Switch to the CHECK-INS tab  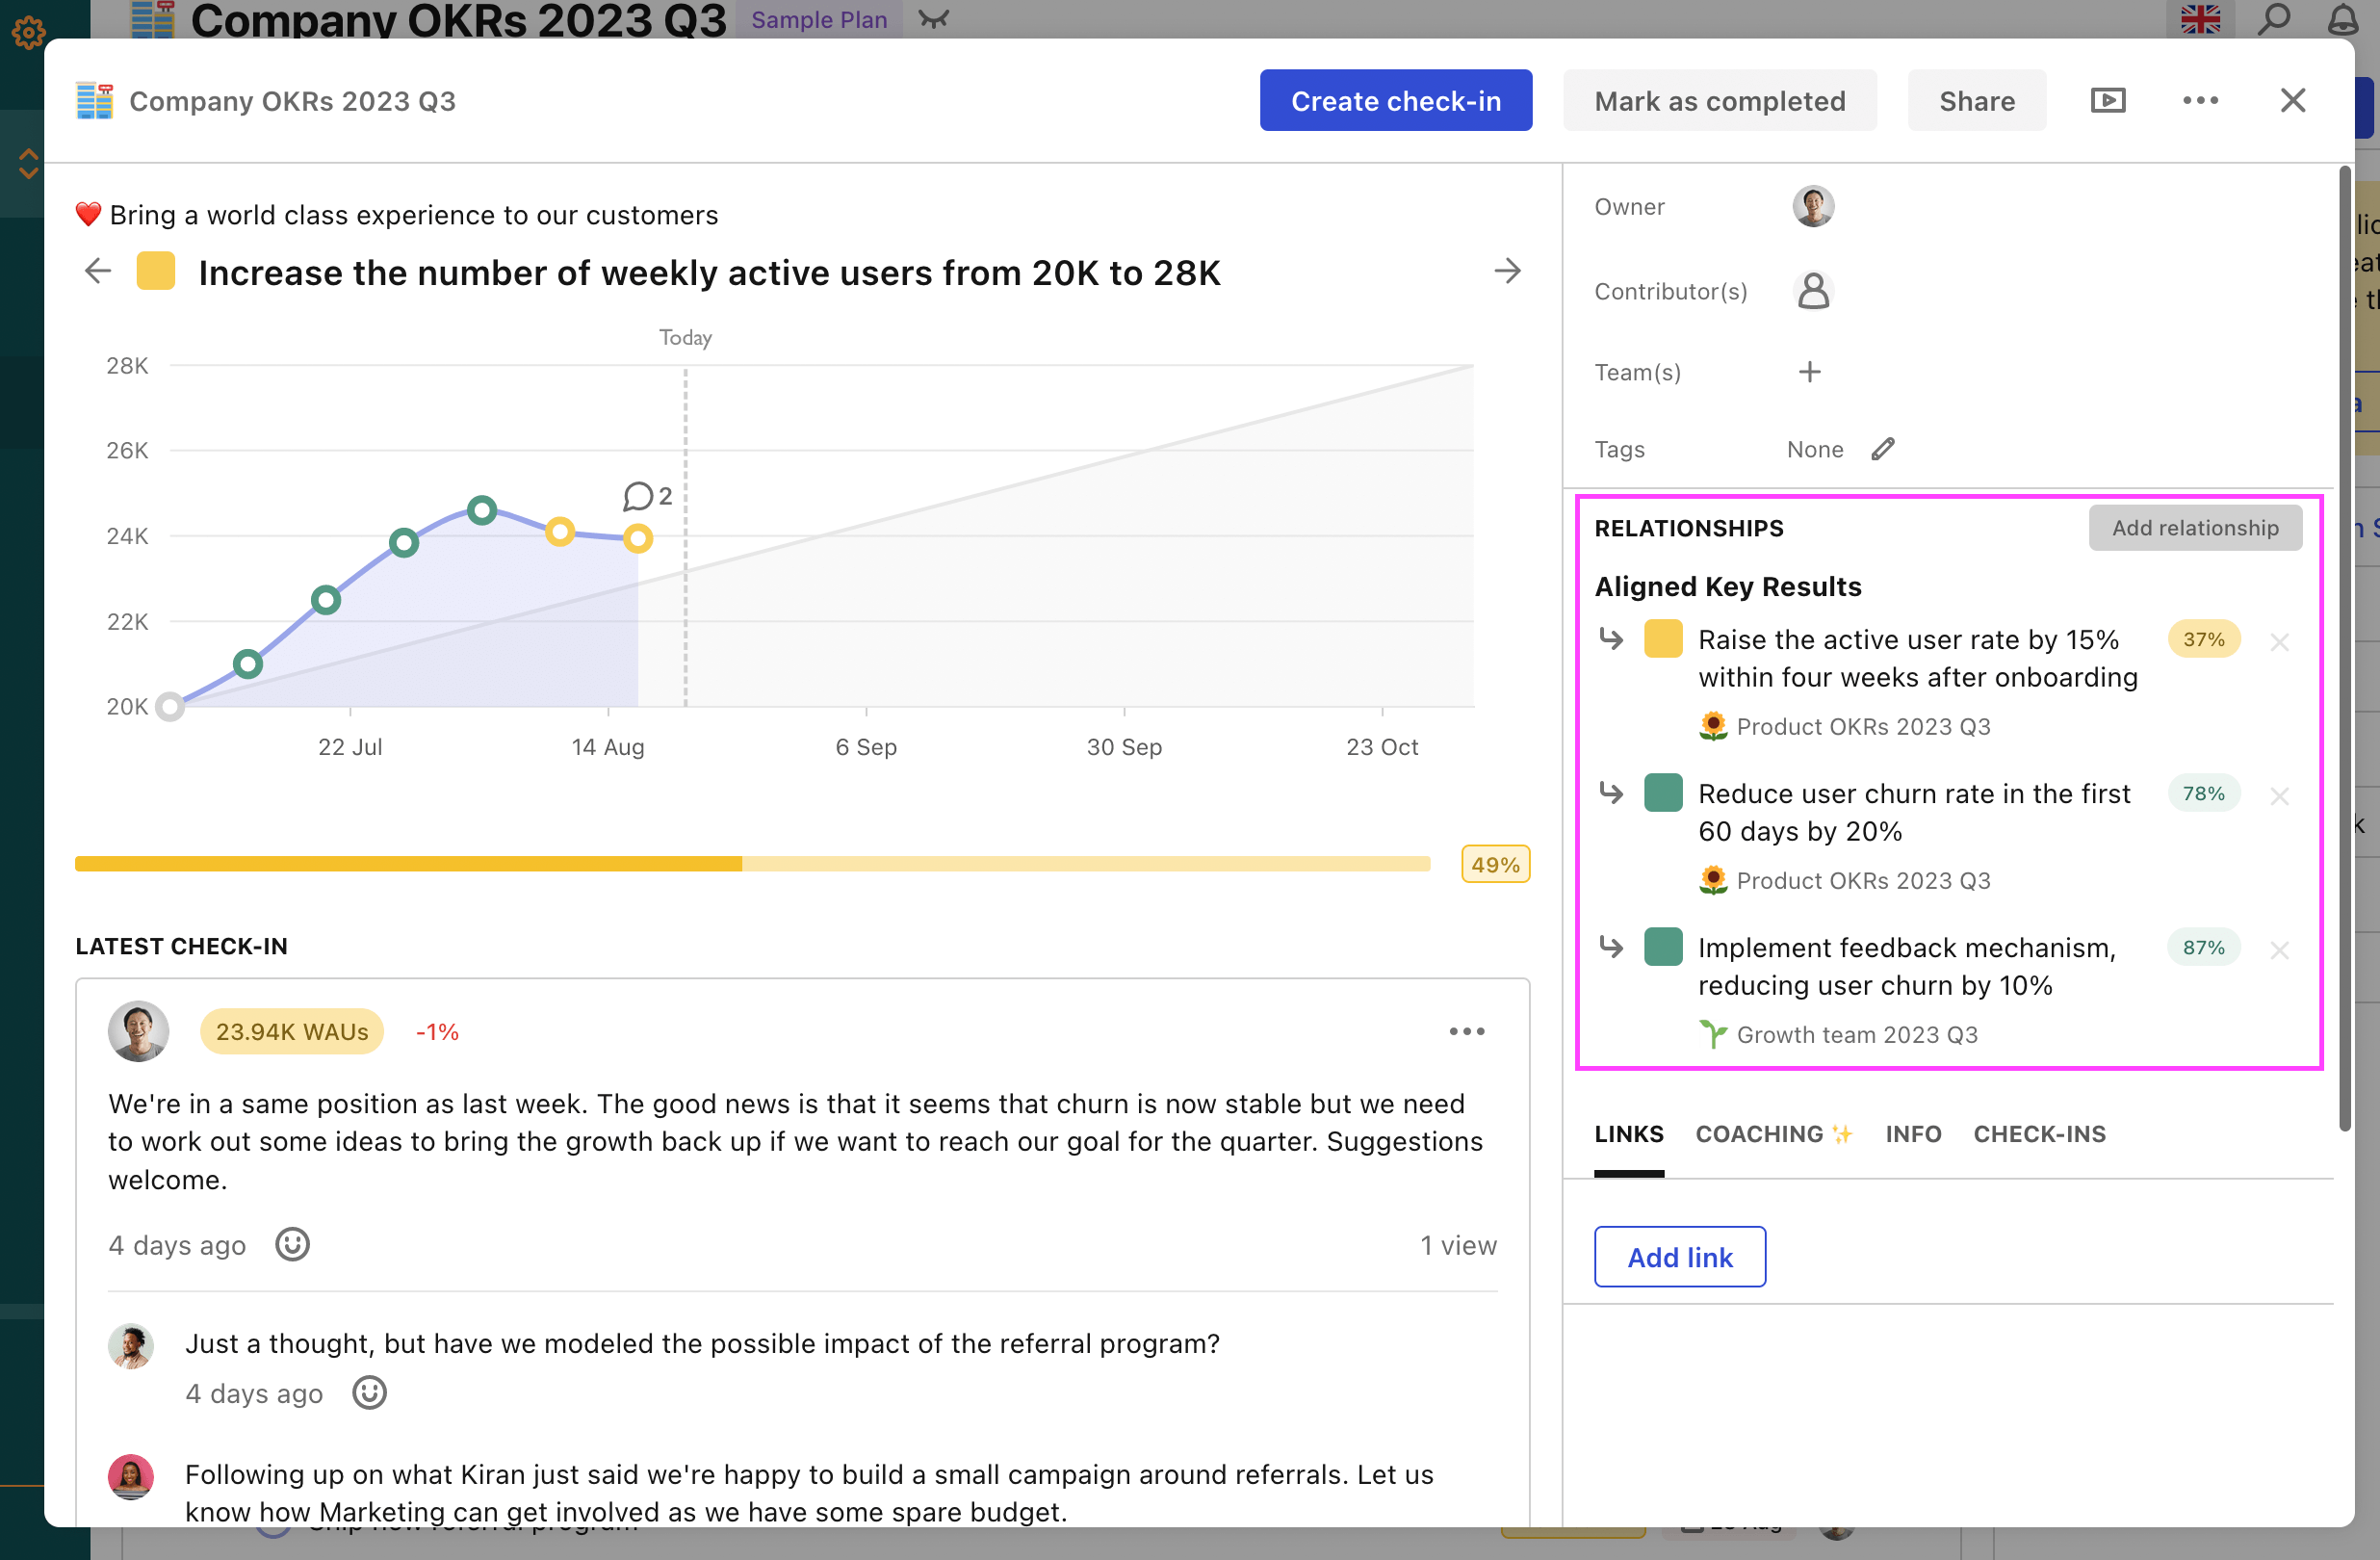[x=2040, y=1134]
